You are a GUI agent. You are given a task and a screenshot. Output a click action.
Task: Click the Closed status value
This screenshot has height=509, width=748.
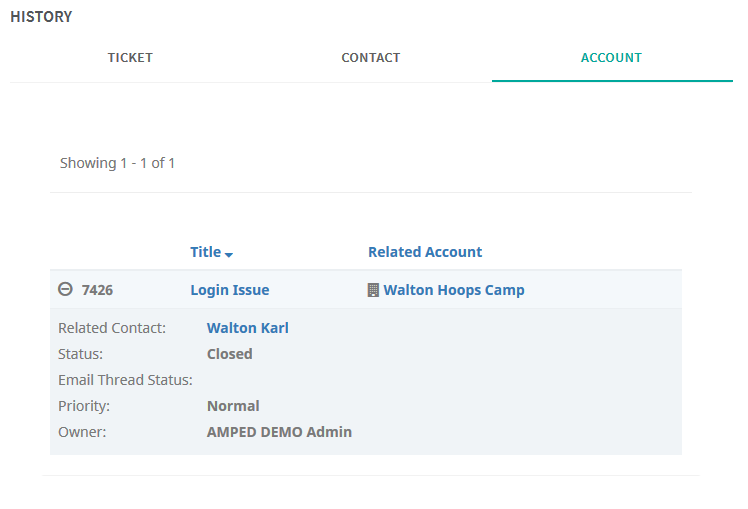[229, 354]
